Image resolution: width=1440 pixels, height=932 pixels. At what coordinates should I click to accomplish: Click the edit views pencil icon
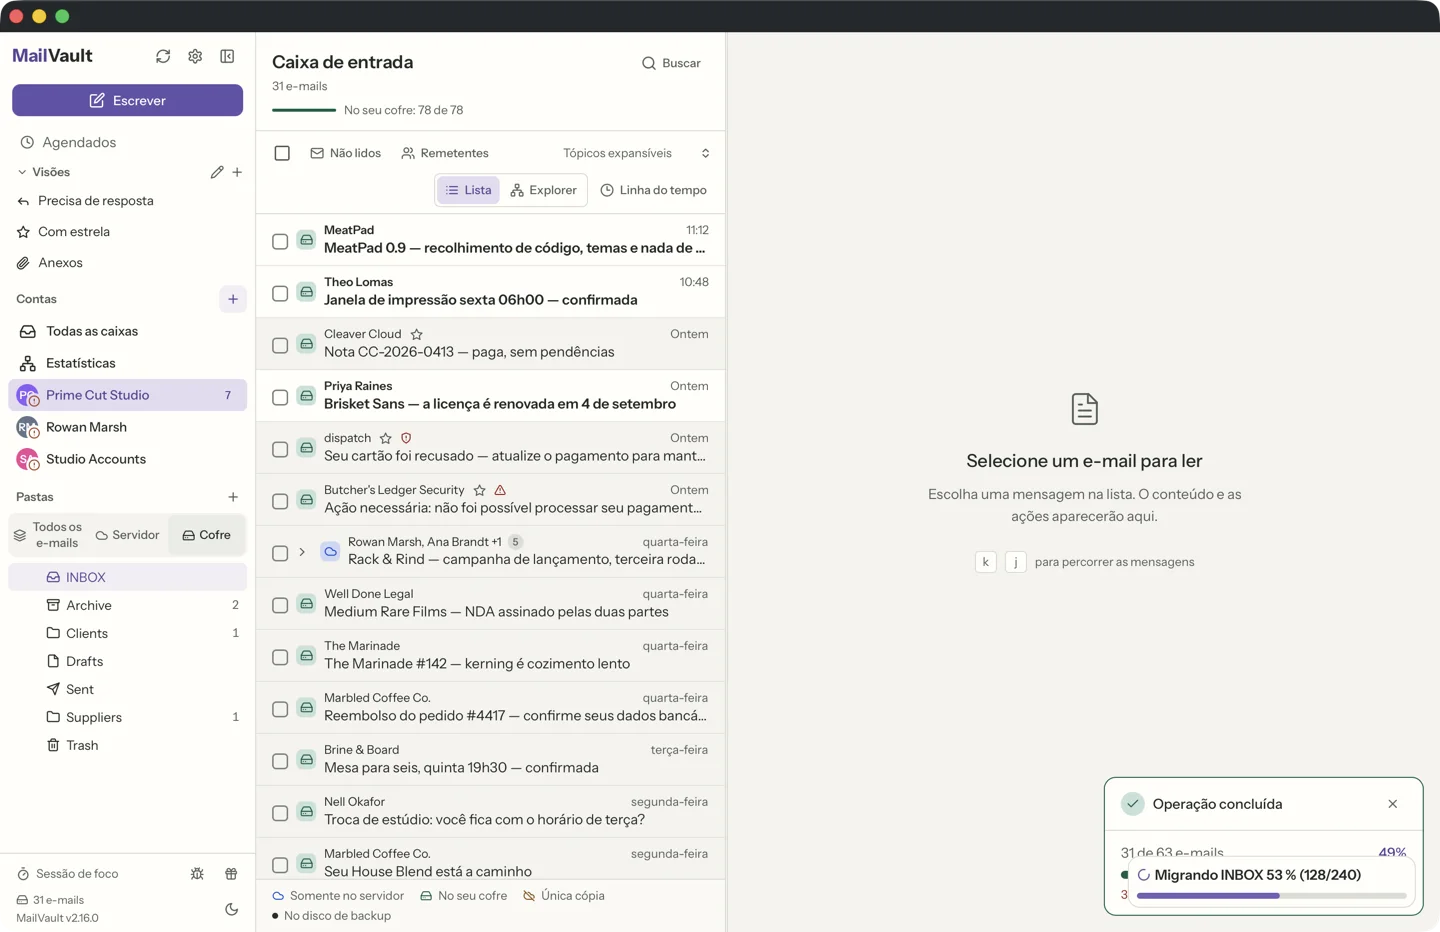coord(217,172)
